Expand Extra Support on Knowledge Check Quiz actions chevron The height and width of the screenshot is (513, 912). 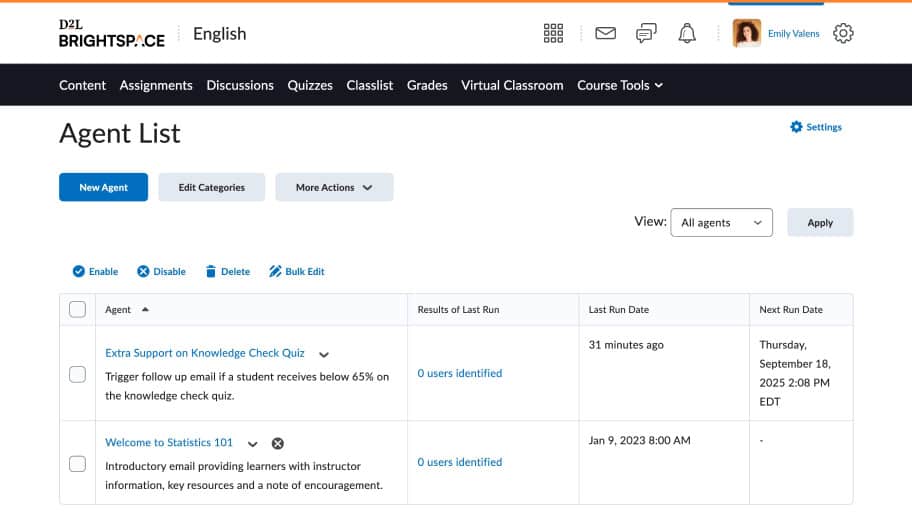[324, 355]
